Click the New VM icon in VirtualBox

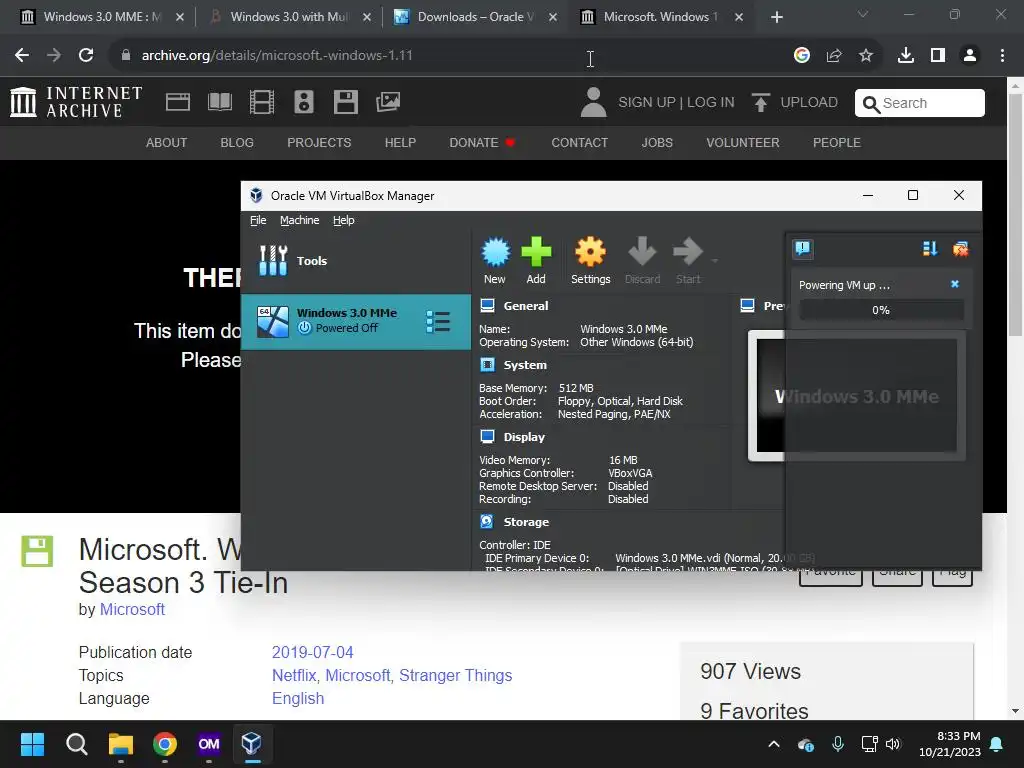click(x=495, y=261)
